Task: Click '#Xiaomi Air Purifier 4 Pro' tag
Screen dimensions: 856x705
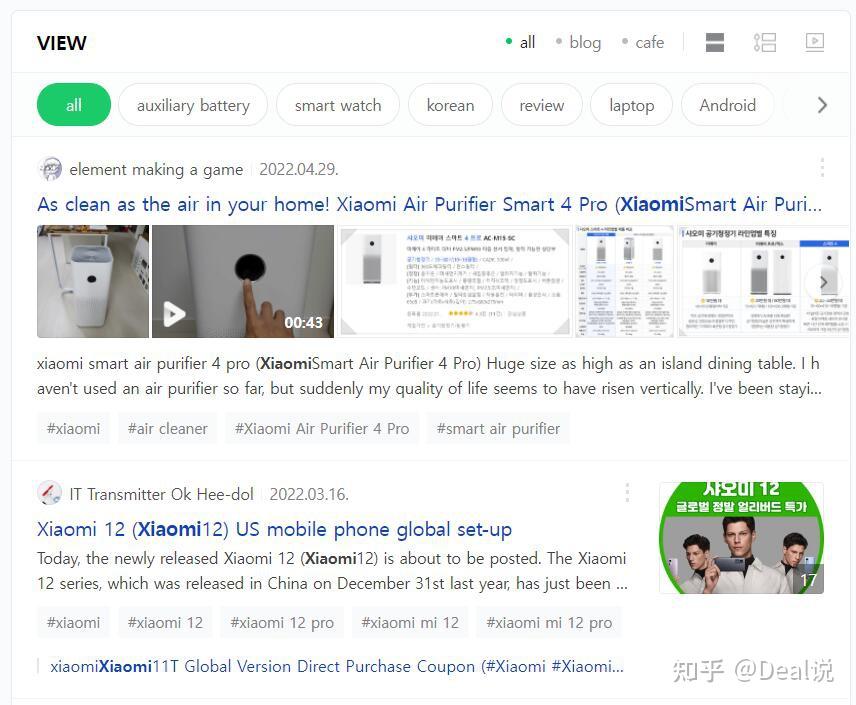Action: click(322, 429)
